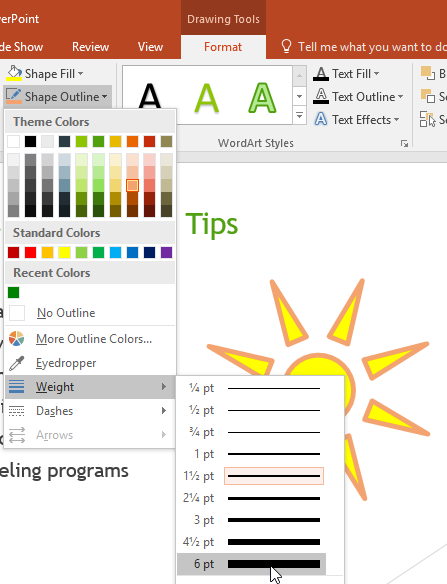447x584 pixels.
Task: Expand the Text Outline dropdown arrow
Action: [400, 97]
